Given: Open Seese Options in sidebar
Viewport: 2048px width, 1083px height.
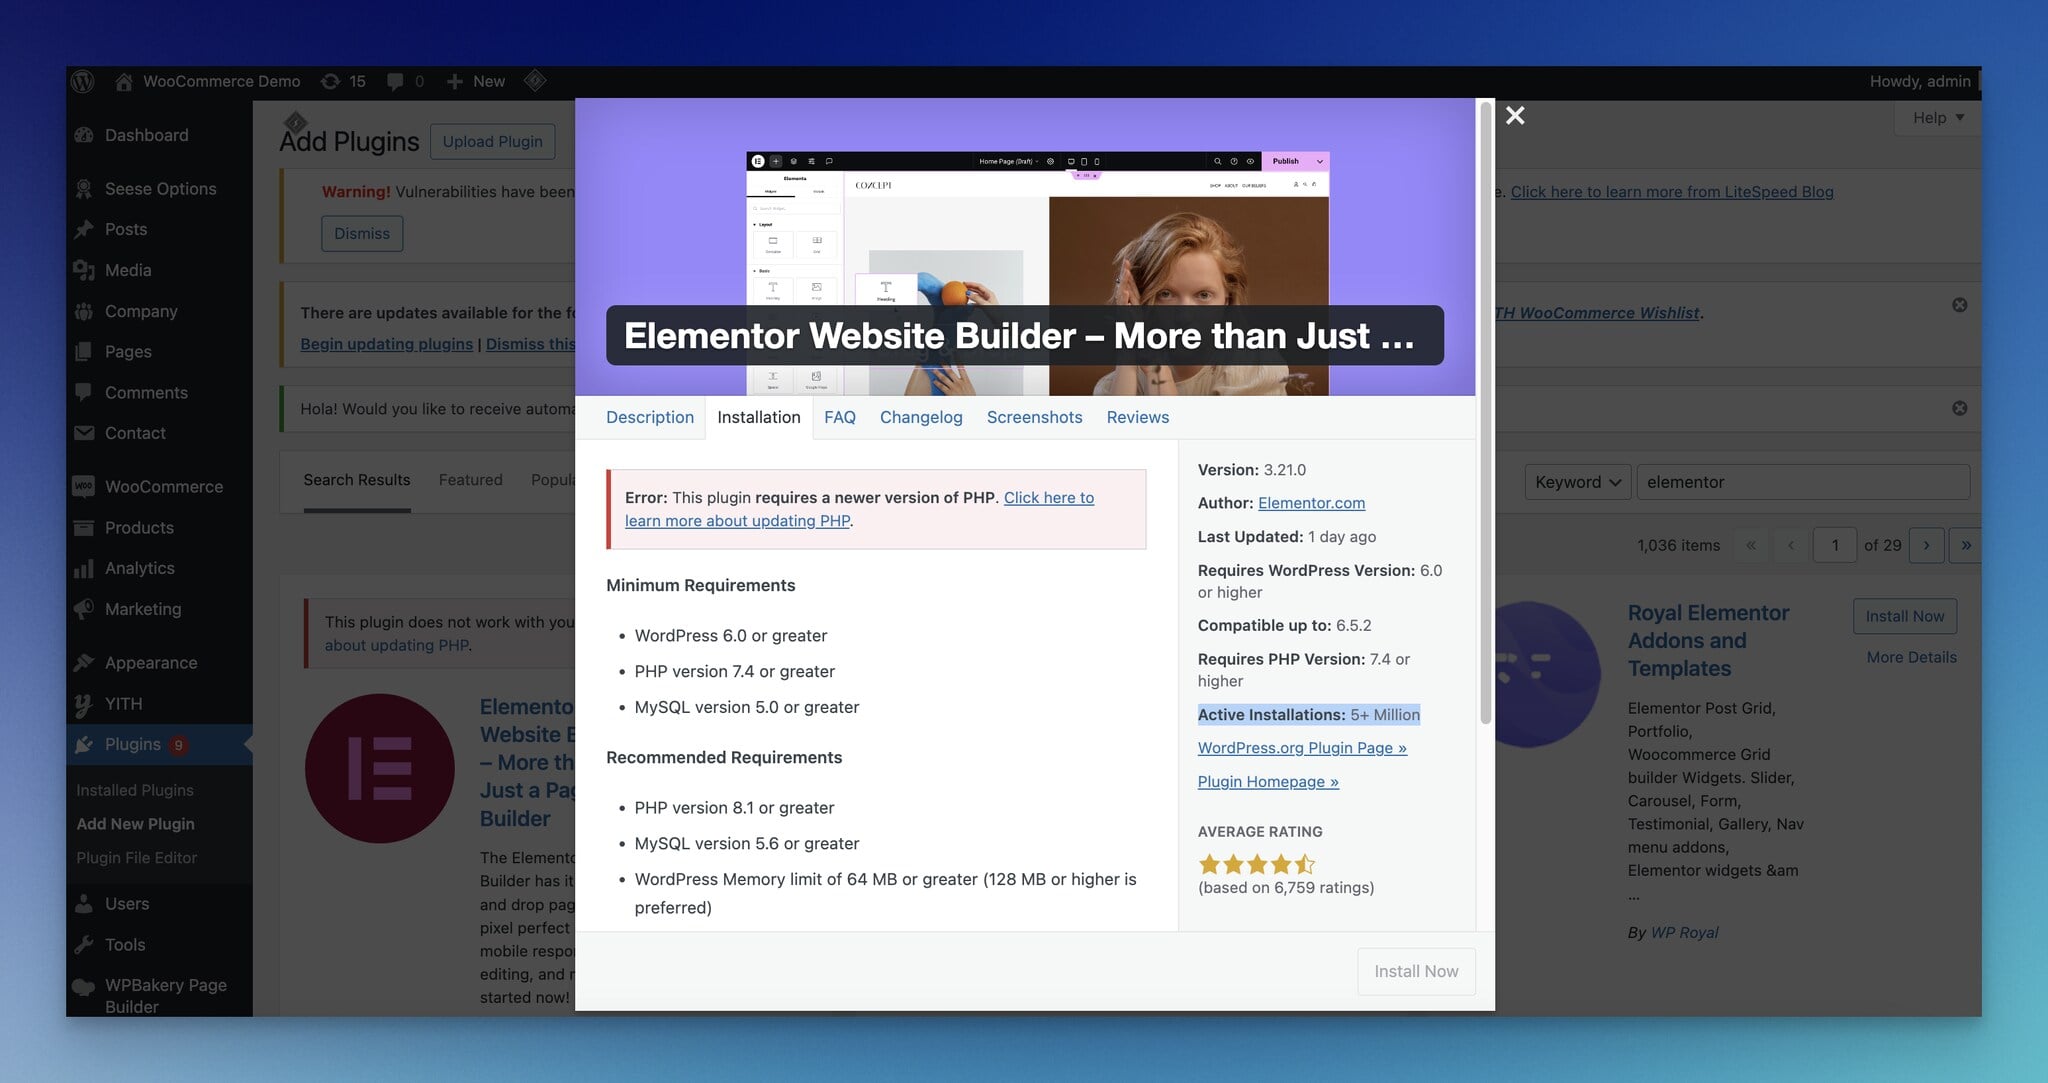Looking at the screenshot, I should pos(160,189).
